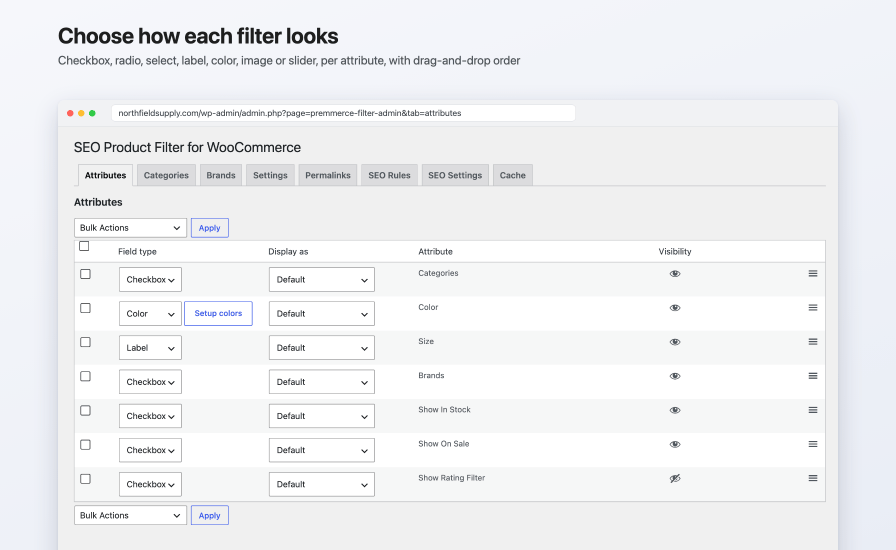Check the Categories row checkbox
Viewport: 896px width, 550px height.
(x=85, y=274)
